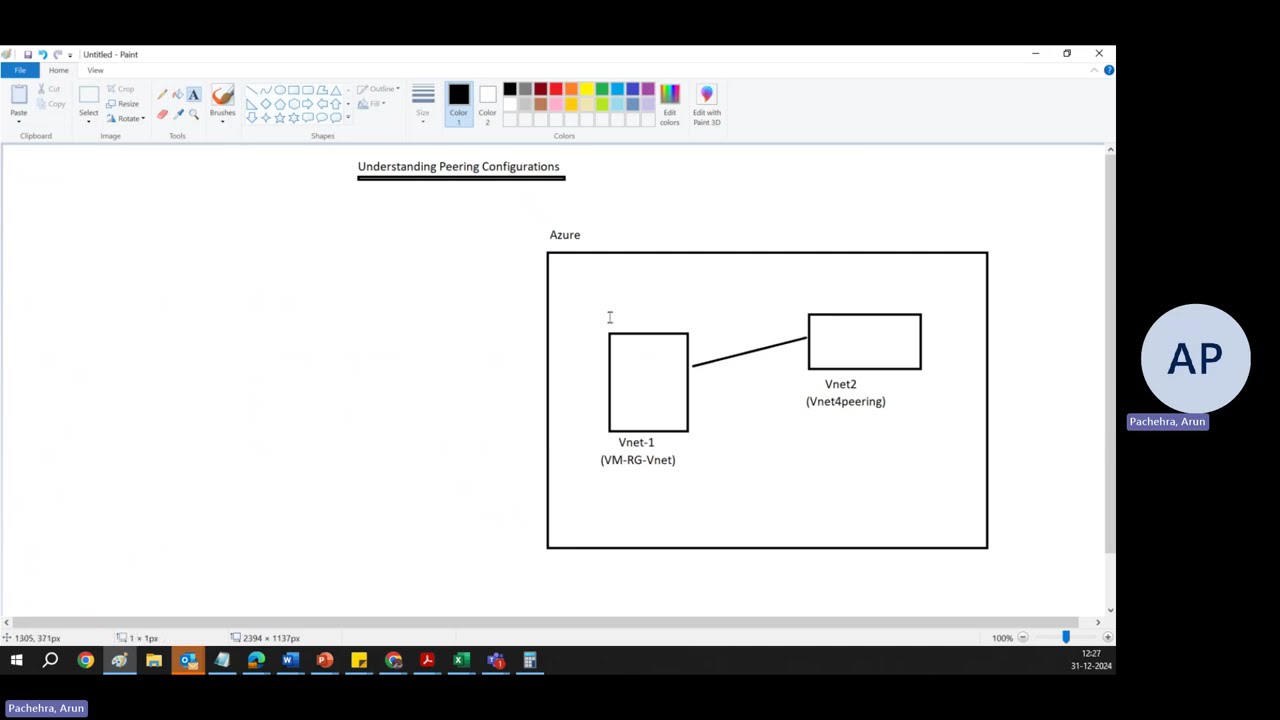Select the Eraser tool
The height and width of the screenshot is (720, 1280).
coord(162,114)
